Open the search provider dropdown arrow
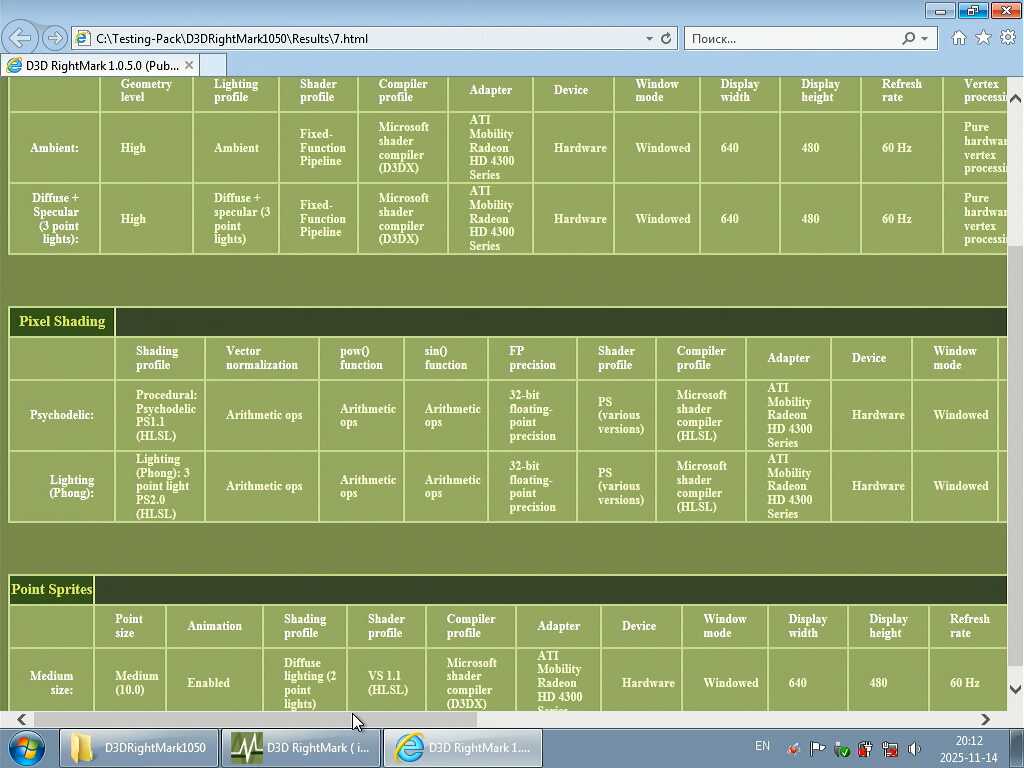1024x768 pixels. coord(925,39)
